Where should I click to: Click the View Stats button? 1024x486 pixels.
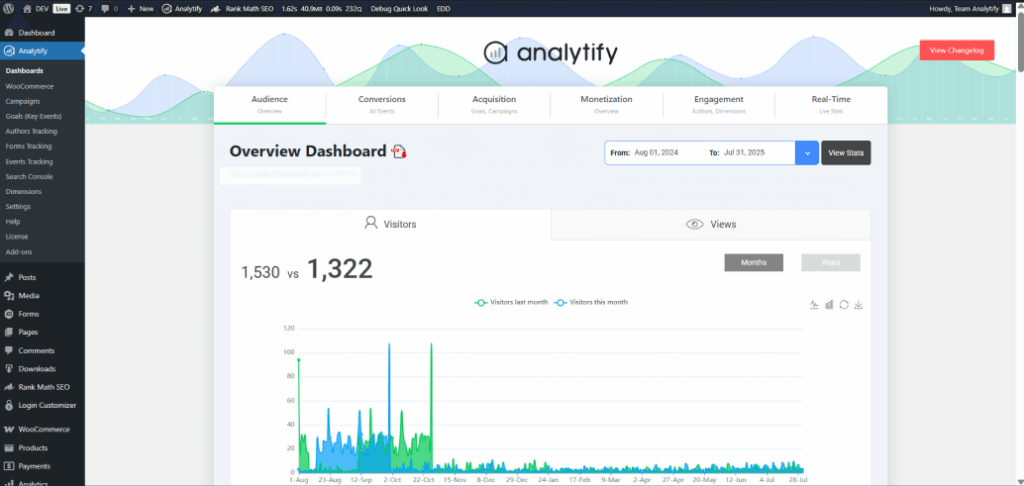846,153
